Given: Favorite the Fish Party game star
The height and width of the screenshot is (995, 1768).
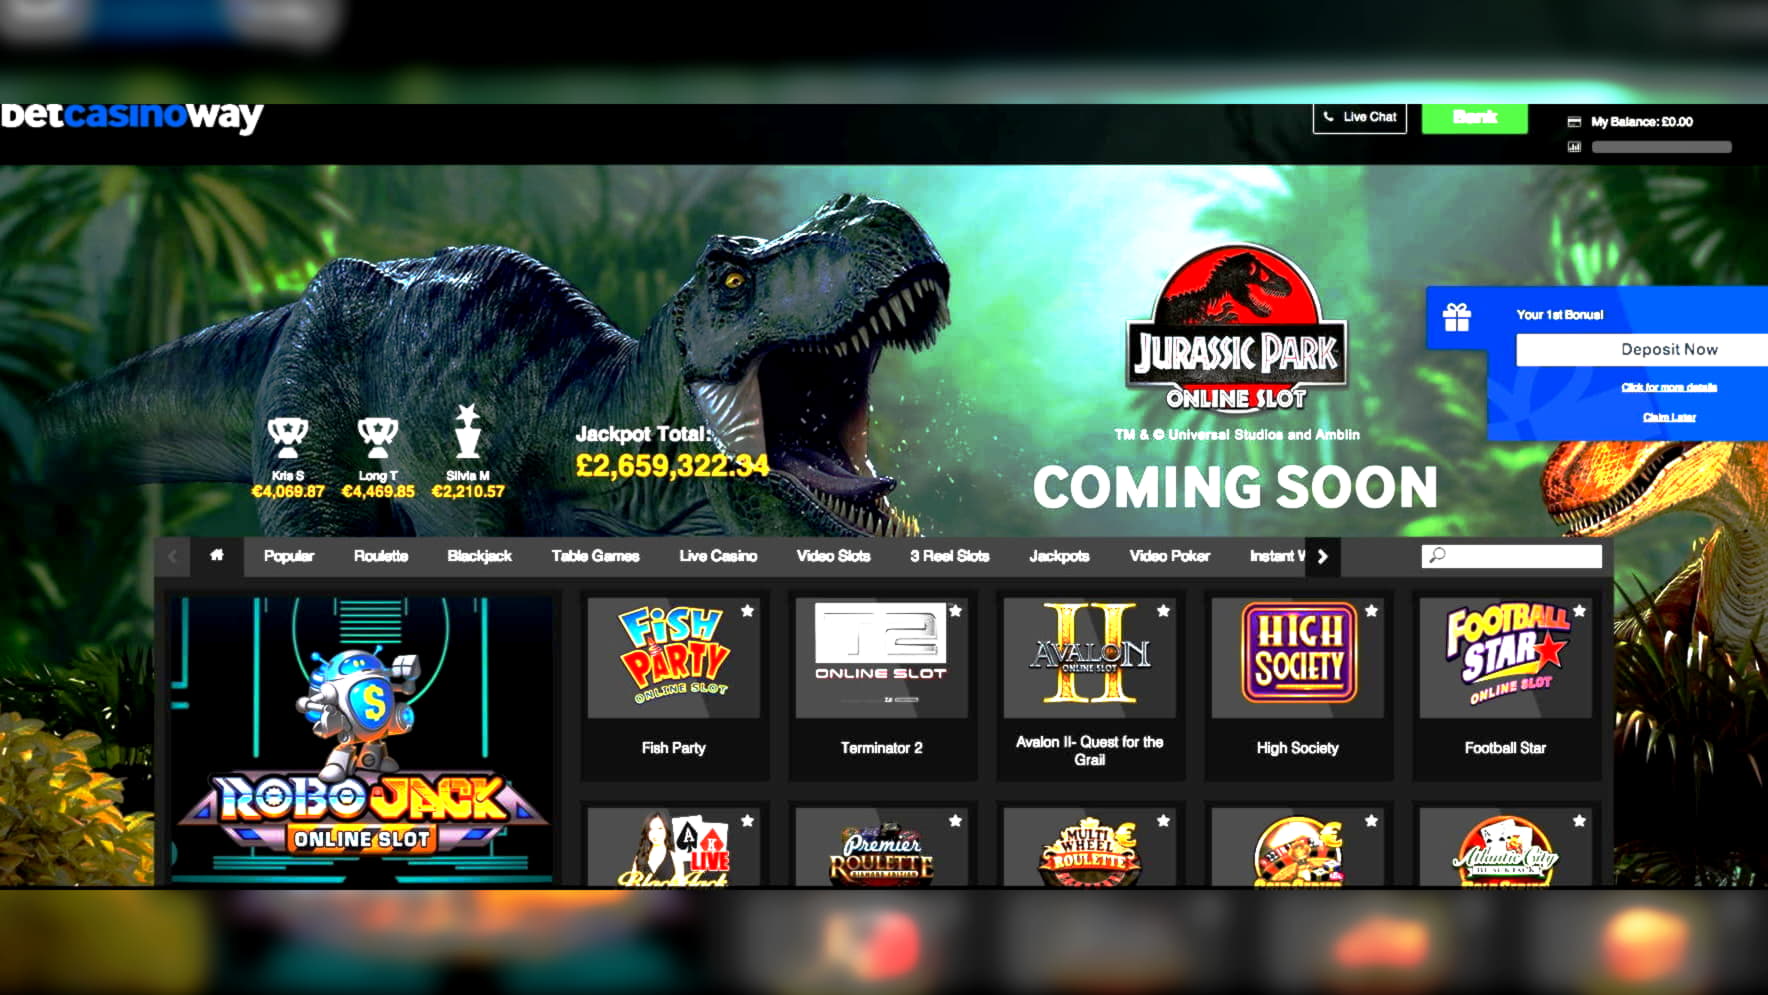Looking at the screenshot, I should point(747,610).
